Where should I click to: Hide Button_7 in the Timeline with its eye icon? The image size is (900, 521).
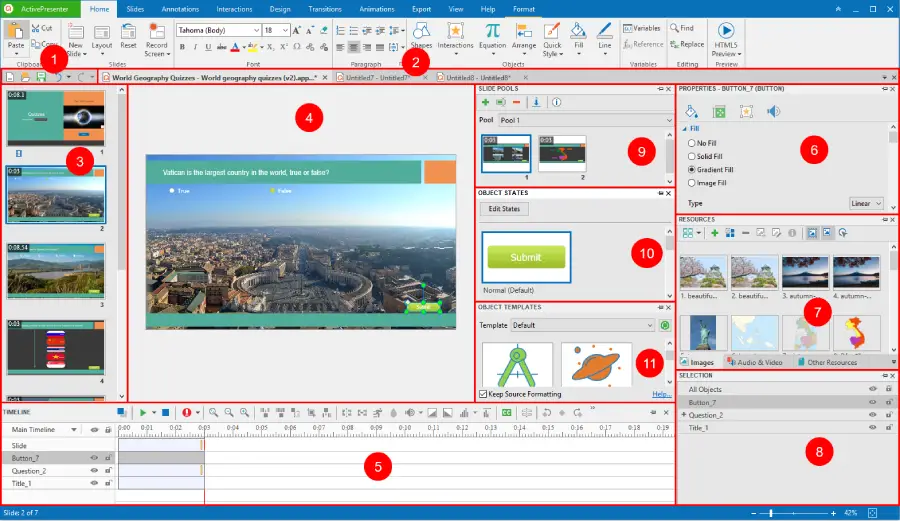pos(94,458)
